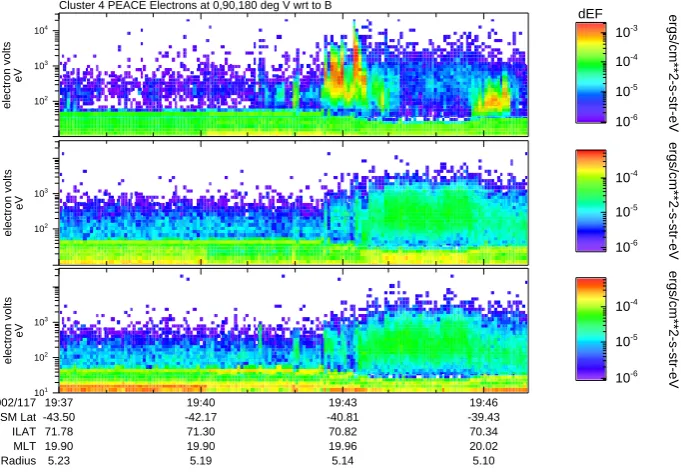Screen dimensions: 681x472
Task: Click the SM Lat value '-42.17'
Action: click(201, 417)
